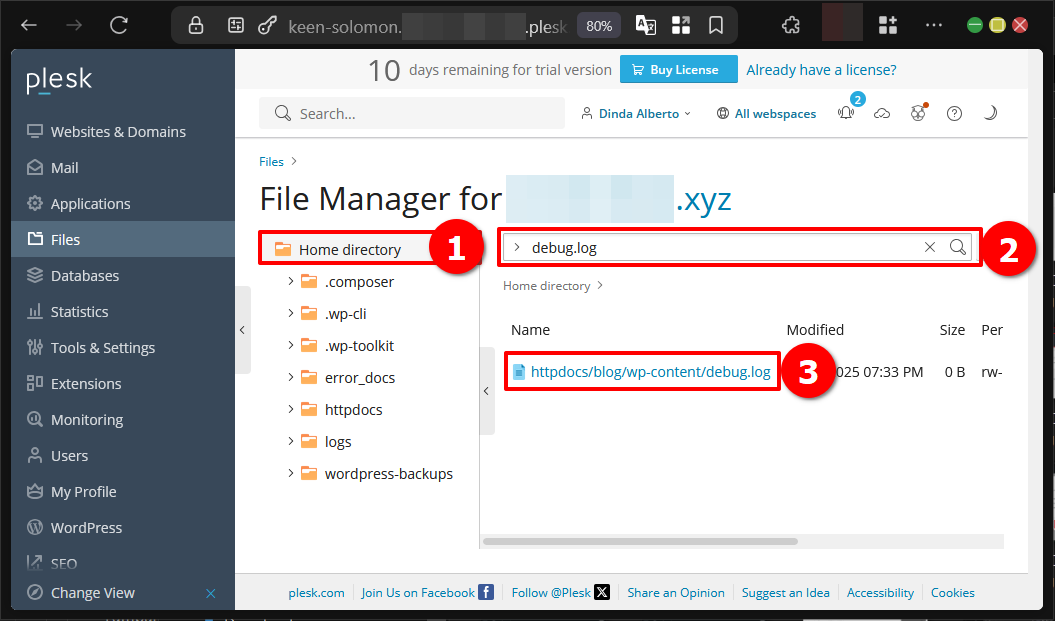1055x621 pixels.
Task: Click the help question-mark icon
Action: (x=954, y=113)
